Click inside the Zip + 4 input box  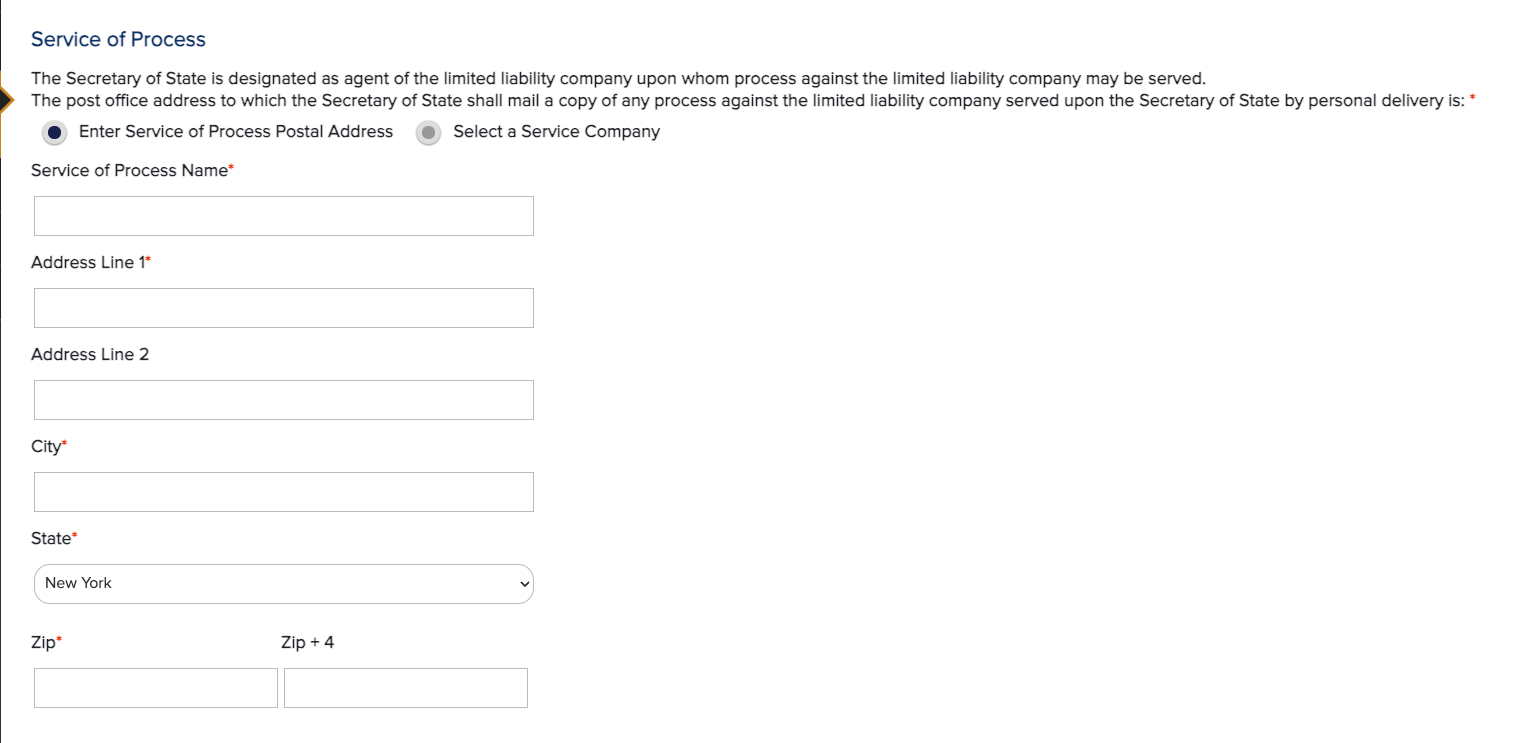(x=406, y=688)
